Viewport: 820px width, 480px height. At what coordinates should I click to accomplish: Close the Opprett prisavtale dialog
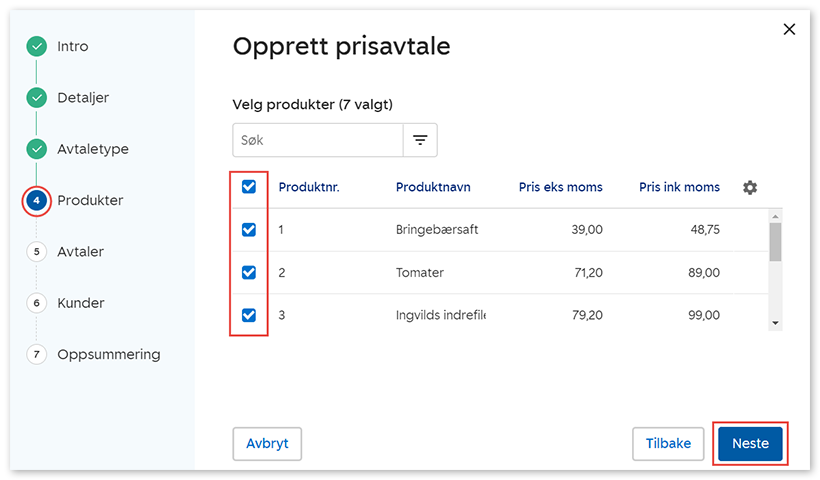pos(789,29)
